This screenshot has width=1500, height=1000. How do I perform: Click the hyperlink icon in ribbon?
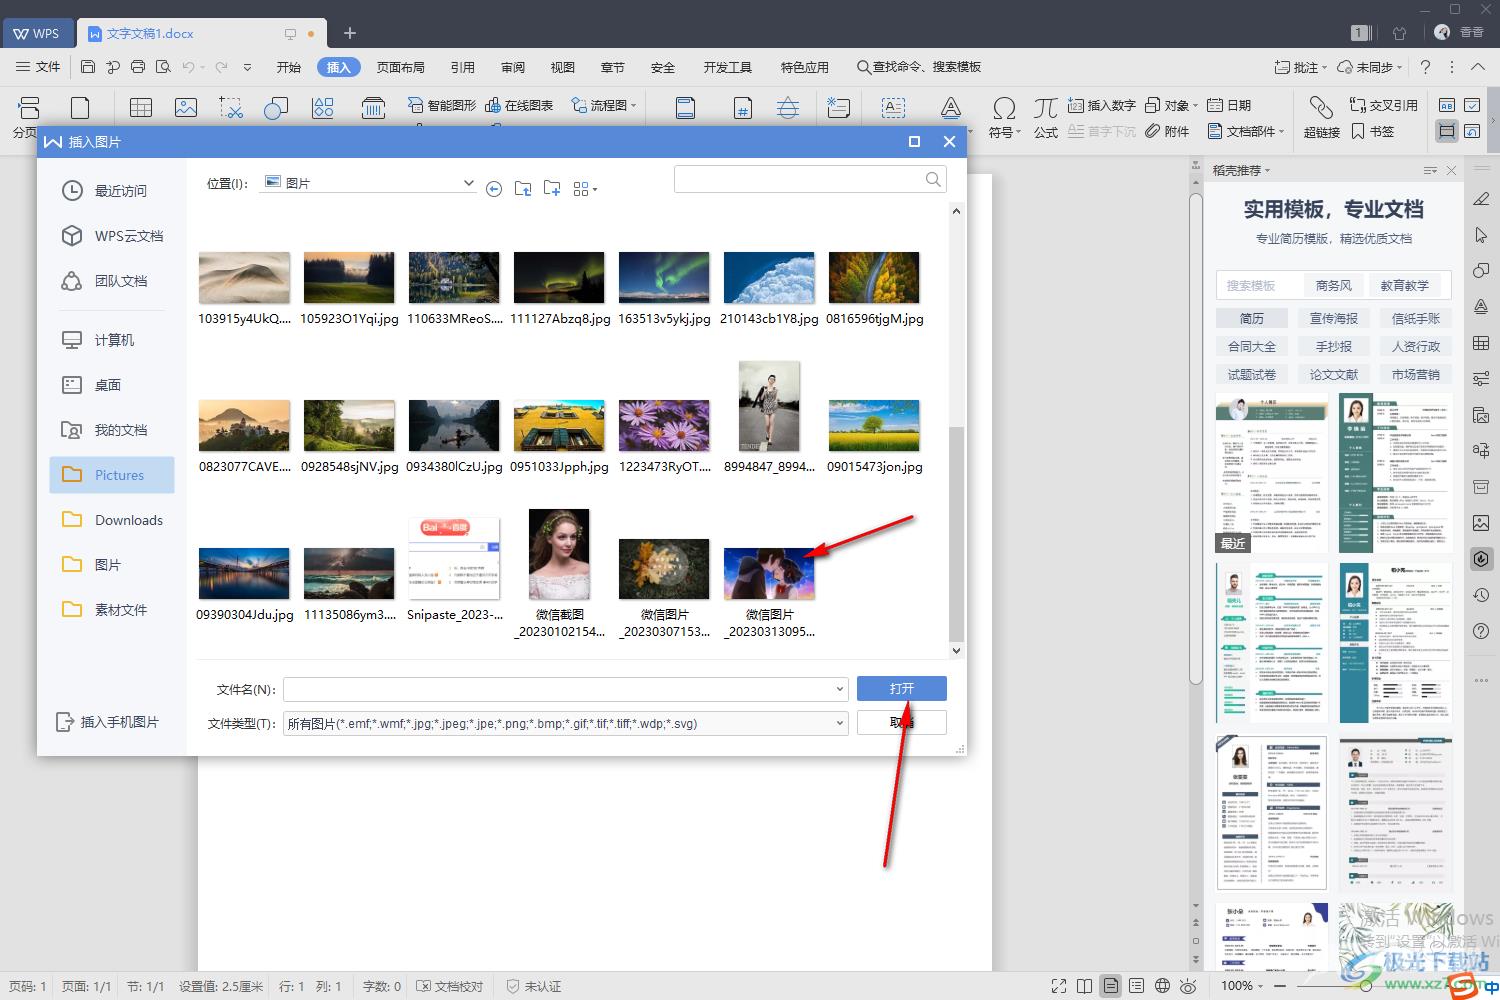pos(1321,108)
